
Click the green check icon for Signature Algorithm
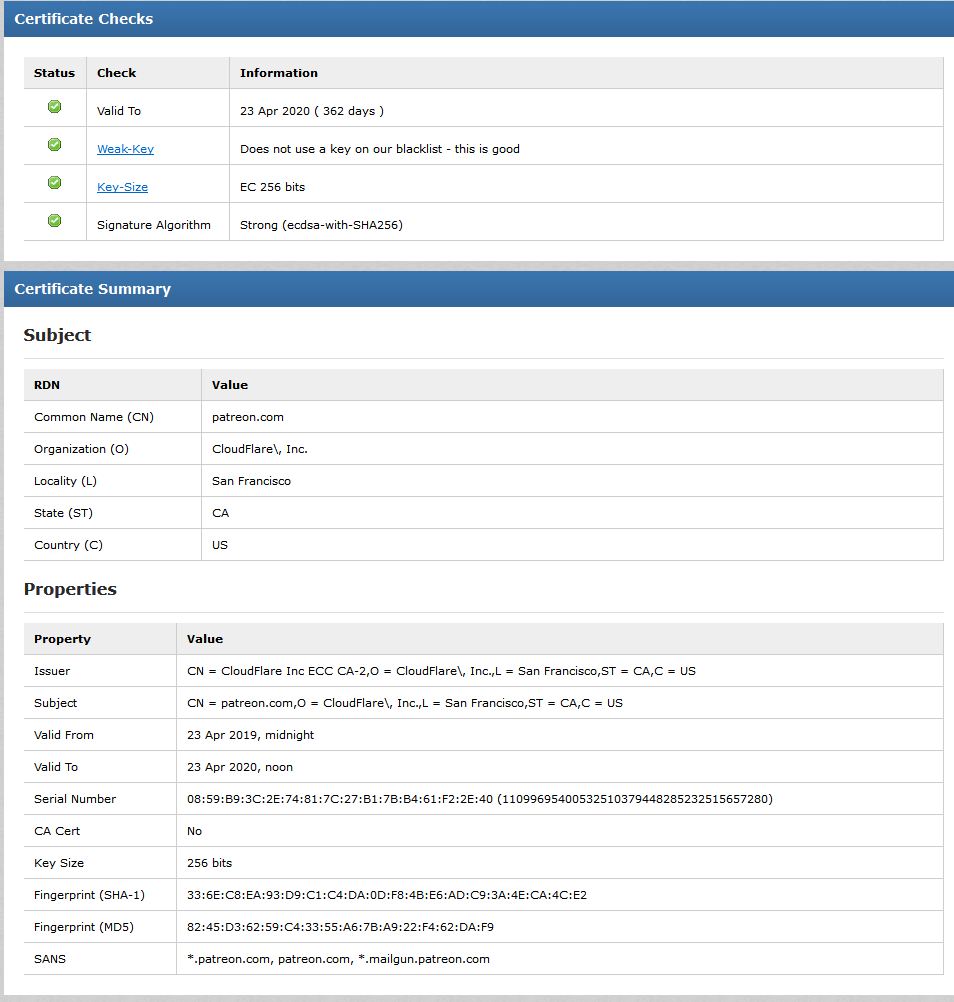click(55, 221)
